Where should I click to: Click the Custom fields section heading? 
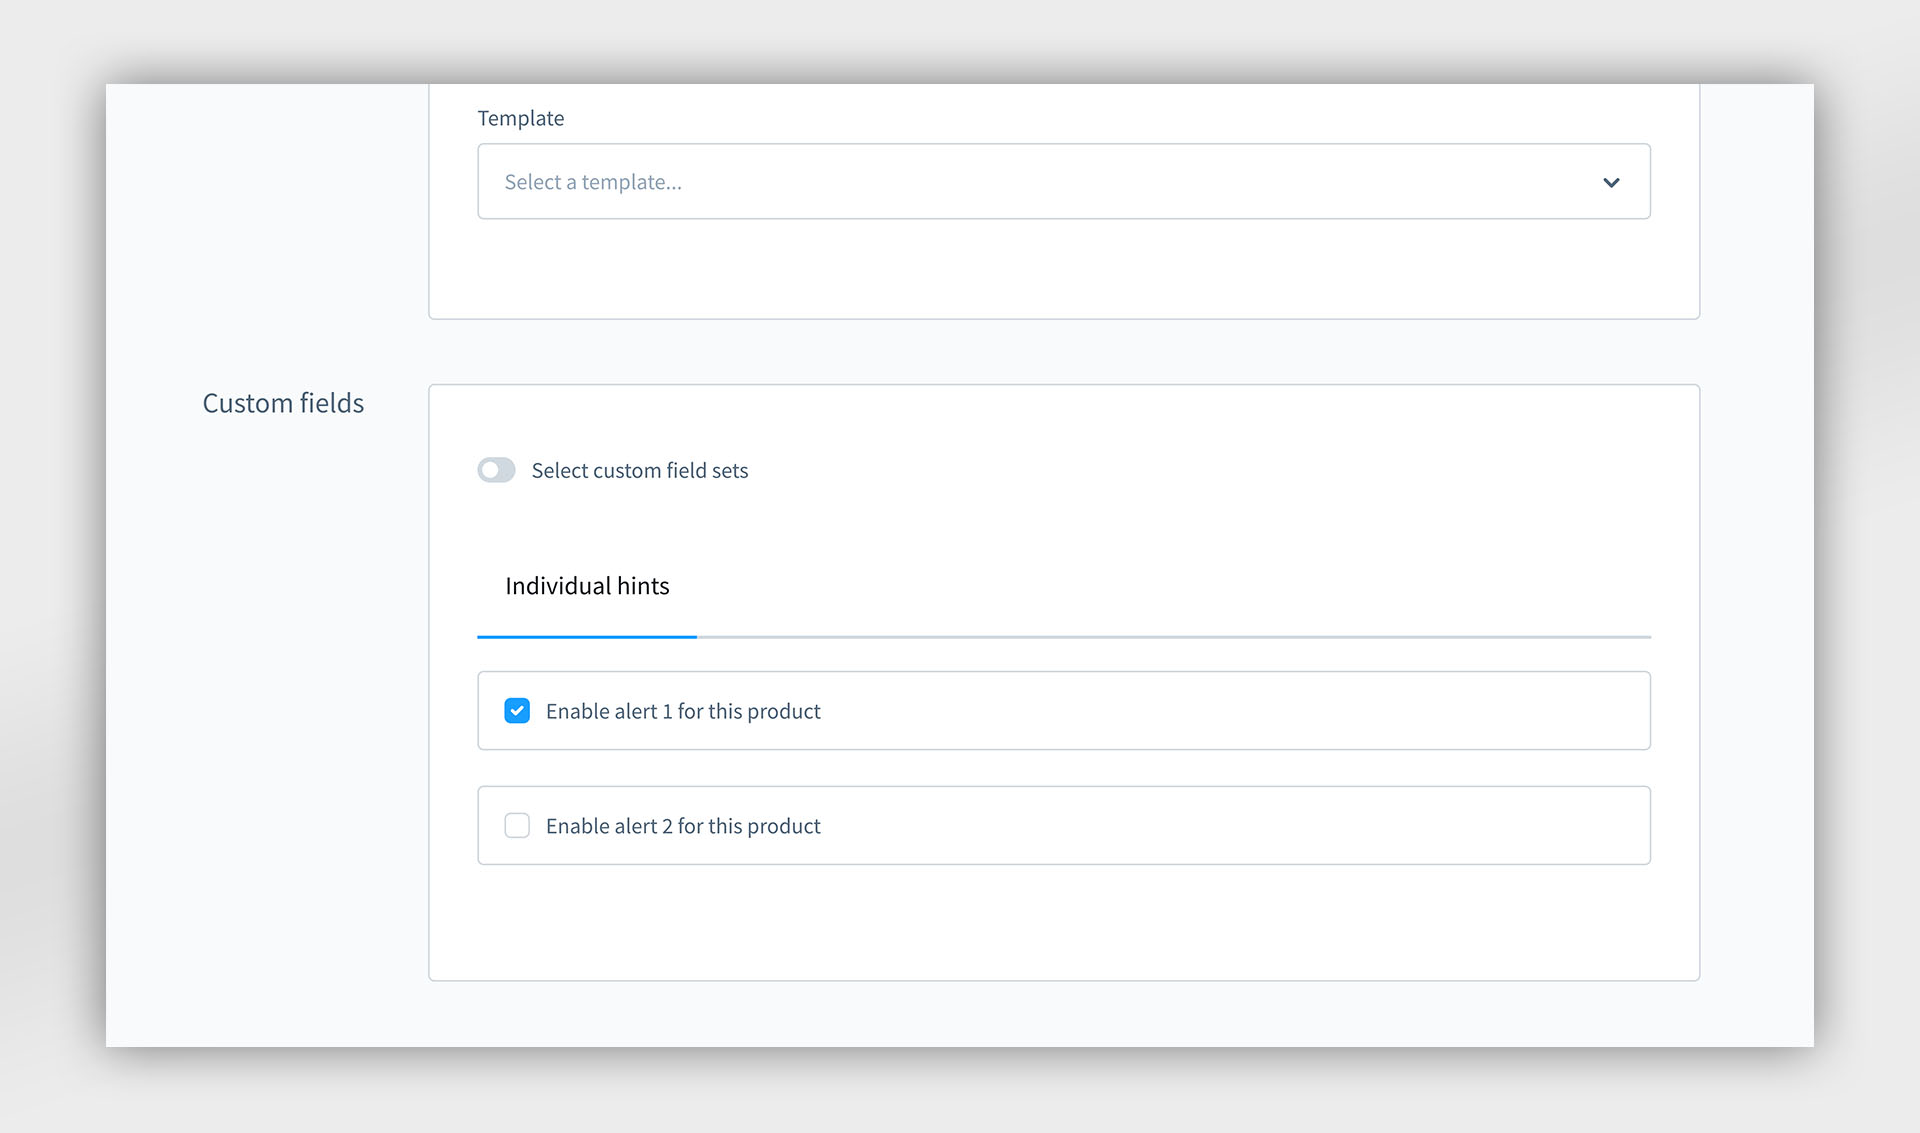(x=283, y=403)
